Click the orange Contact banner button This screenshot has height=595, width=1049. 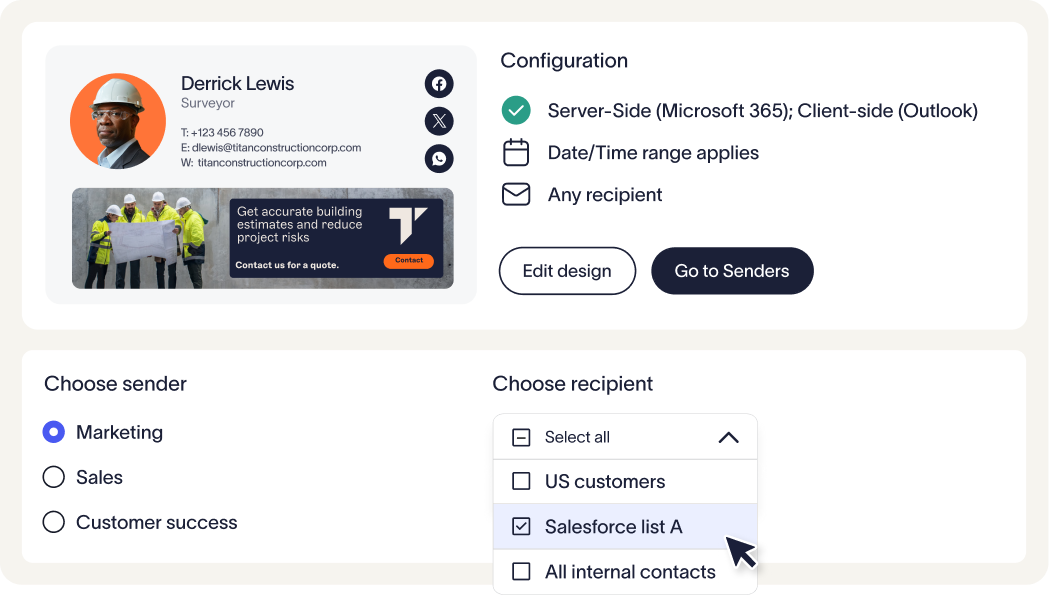[409, 261]
